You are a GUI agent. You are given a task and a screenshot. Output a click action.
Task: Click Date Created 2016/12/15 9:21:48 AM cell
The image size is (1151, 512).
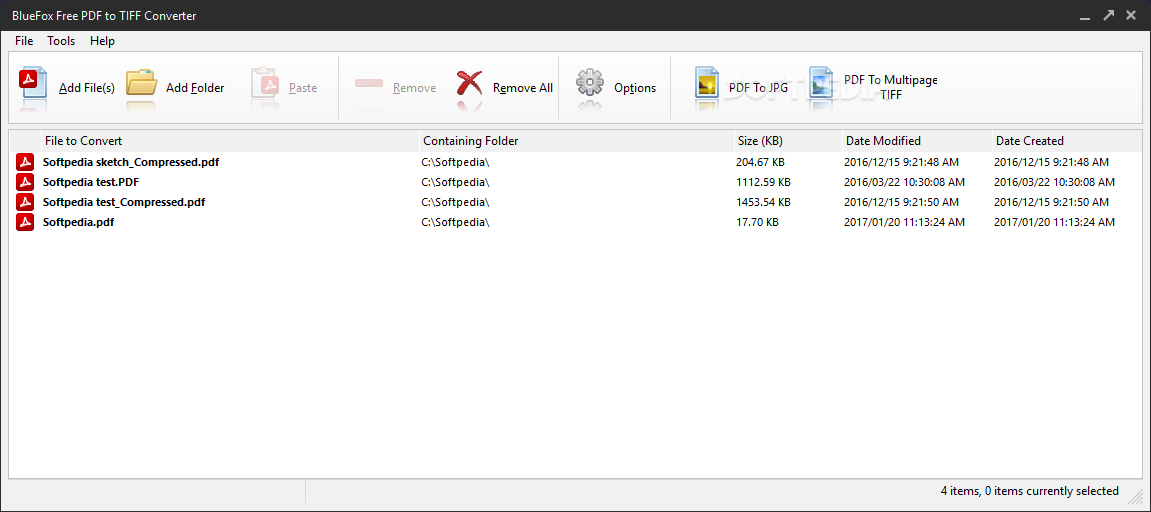[1051, 162]
